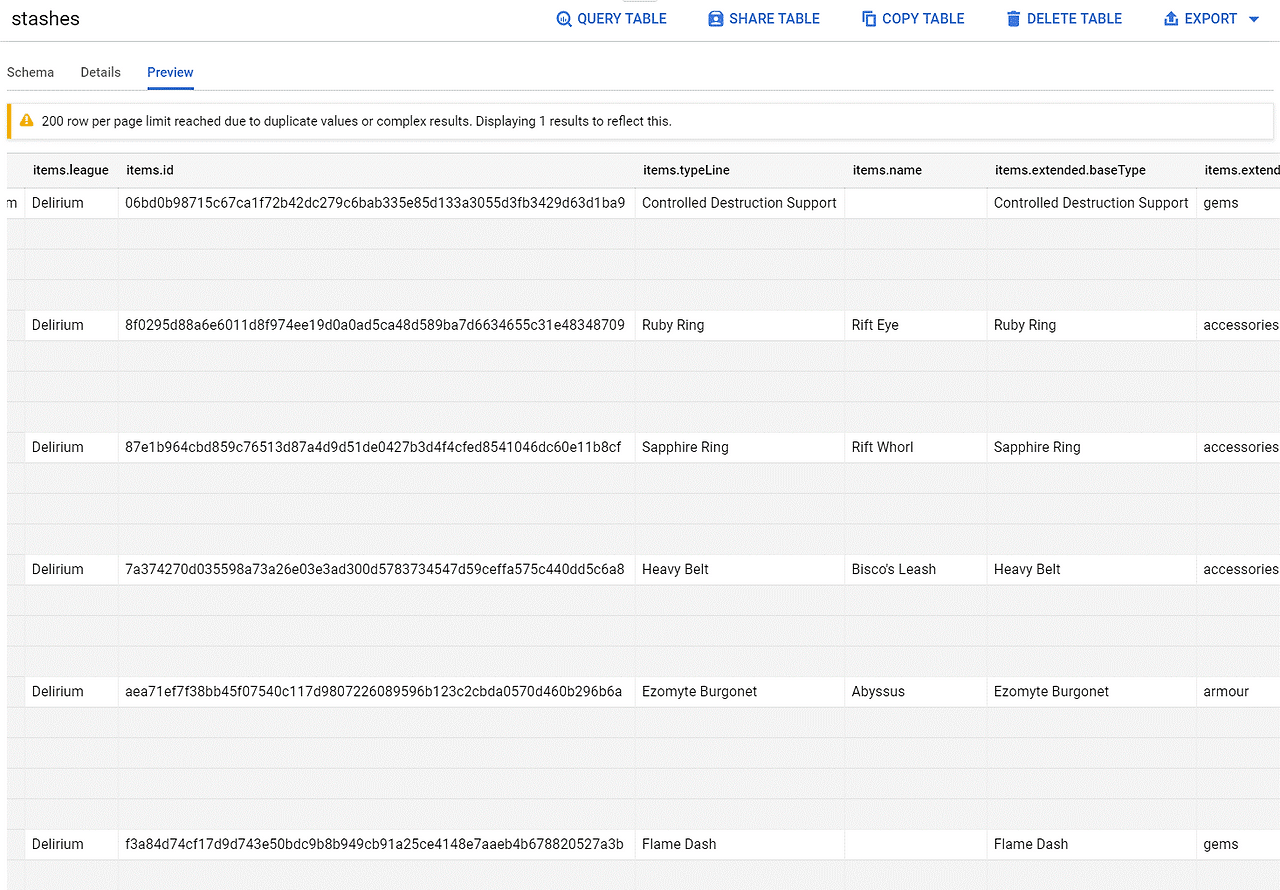Click the Heavy Belt typeLine cell
This screenshot has width=1280, height=890.
coord(740,569)
